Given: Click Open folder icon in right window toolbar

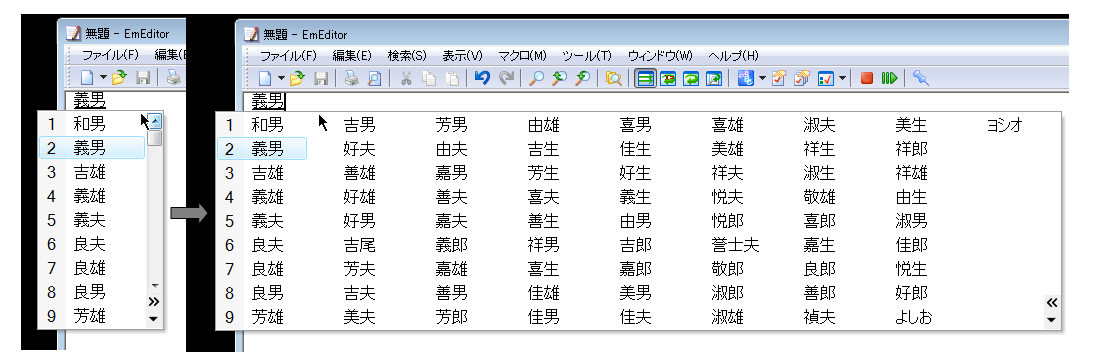Looking at the screenshot, I should click(x=297, y=78).
